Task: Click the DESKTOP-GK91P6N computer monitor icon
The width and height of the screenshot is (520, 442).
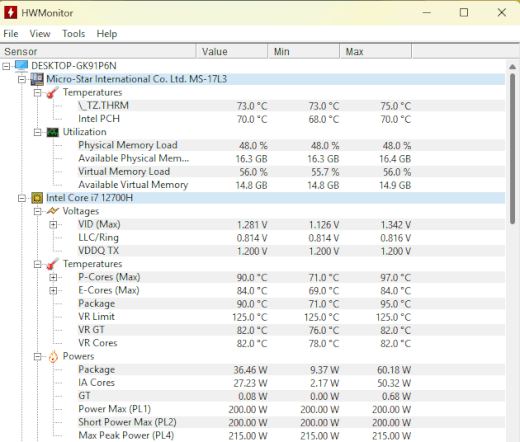Action: point(21,66)
